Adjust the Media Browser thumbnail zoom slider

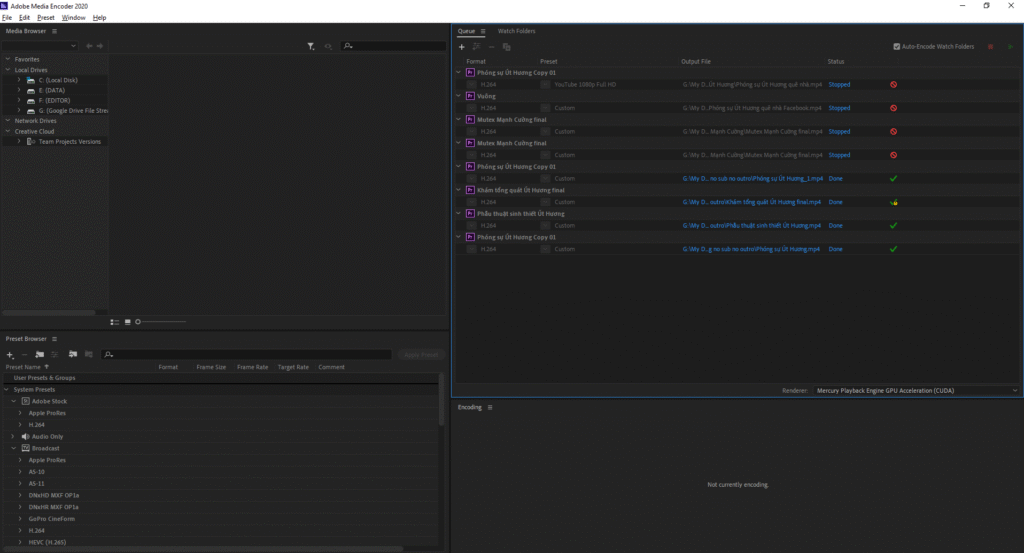pyautogui.click(x=161, y=322)
